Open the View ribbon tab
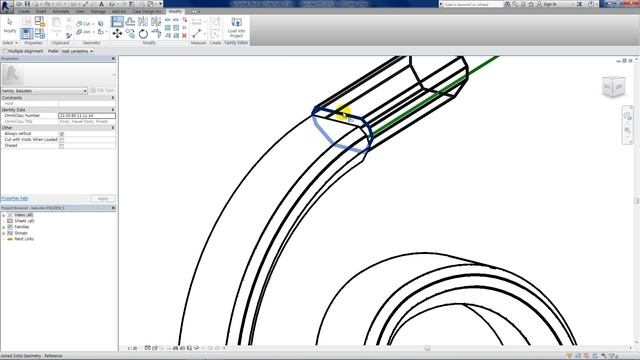The image size is (640, 360). point(80,11)
